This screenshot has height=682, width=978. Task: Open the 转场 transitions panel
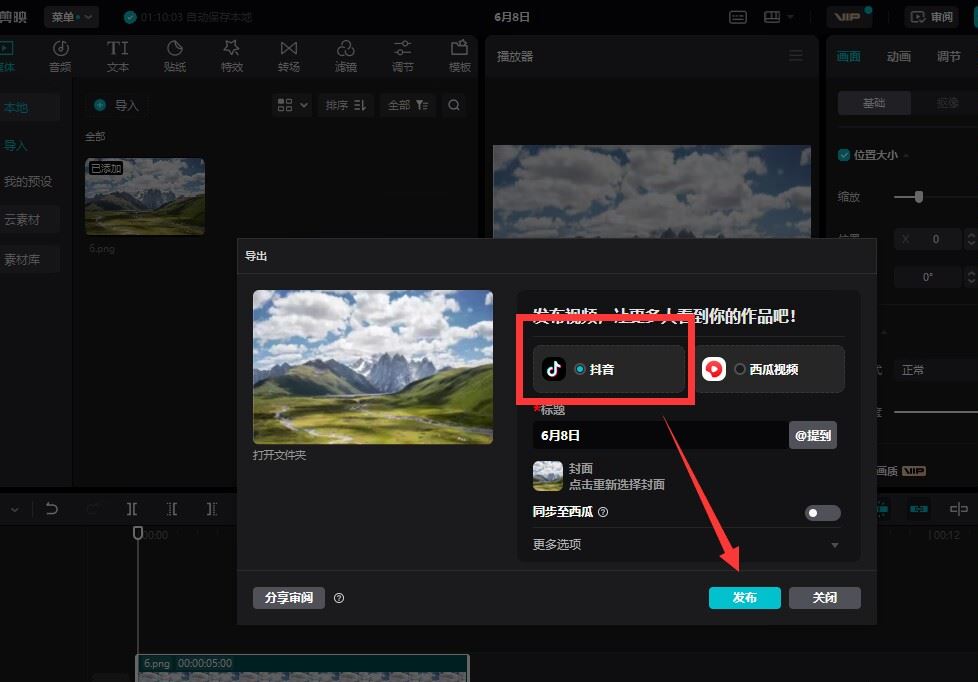coord(289,56)
